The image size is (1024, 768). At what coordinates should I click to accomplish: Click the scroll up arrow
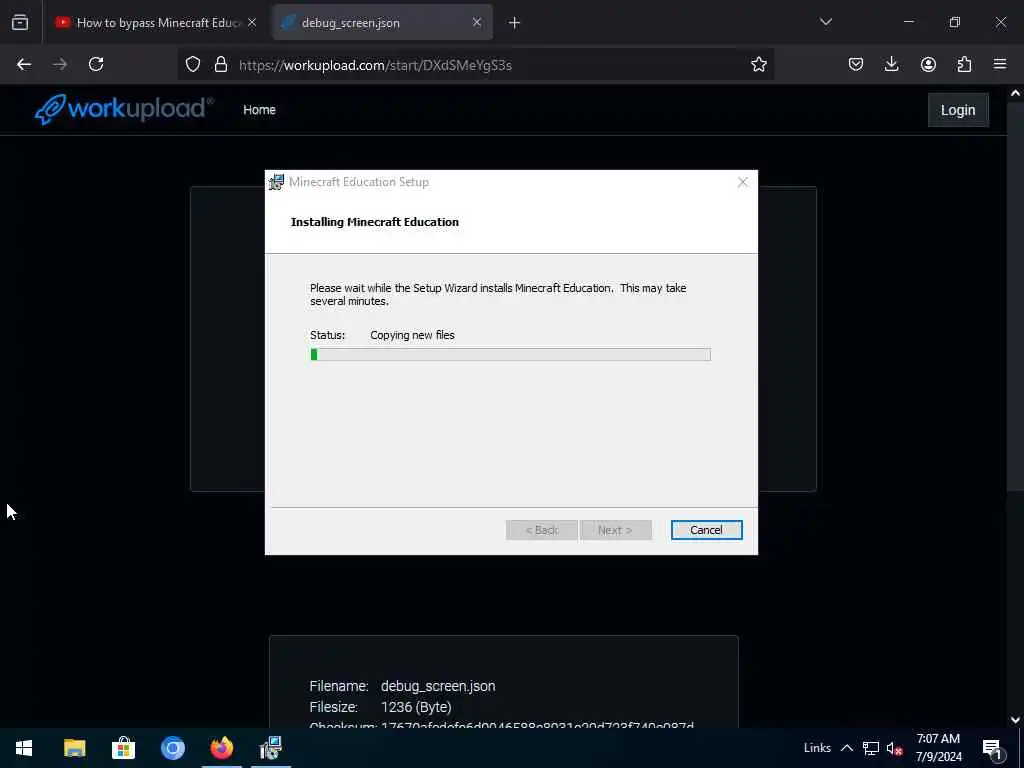click(x=1015, y=93)
